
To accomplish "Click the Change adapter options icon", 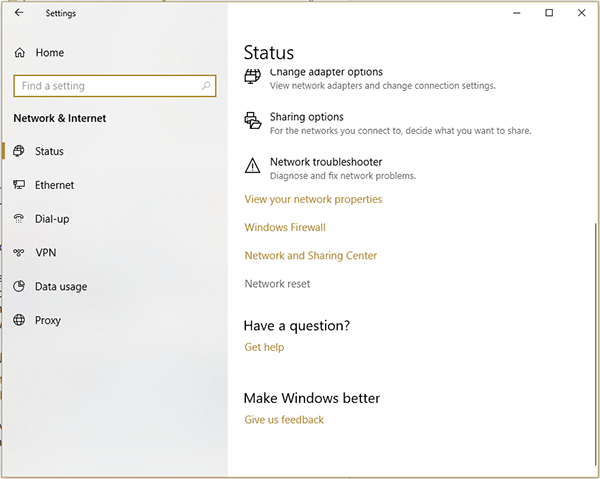I will (253, 76).
